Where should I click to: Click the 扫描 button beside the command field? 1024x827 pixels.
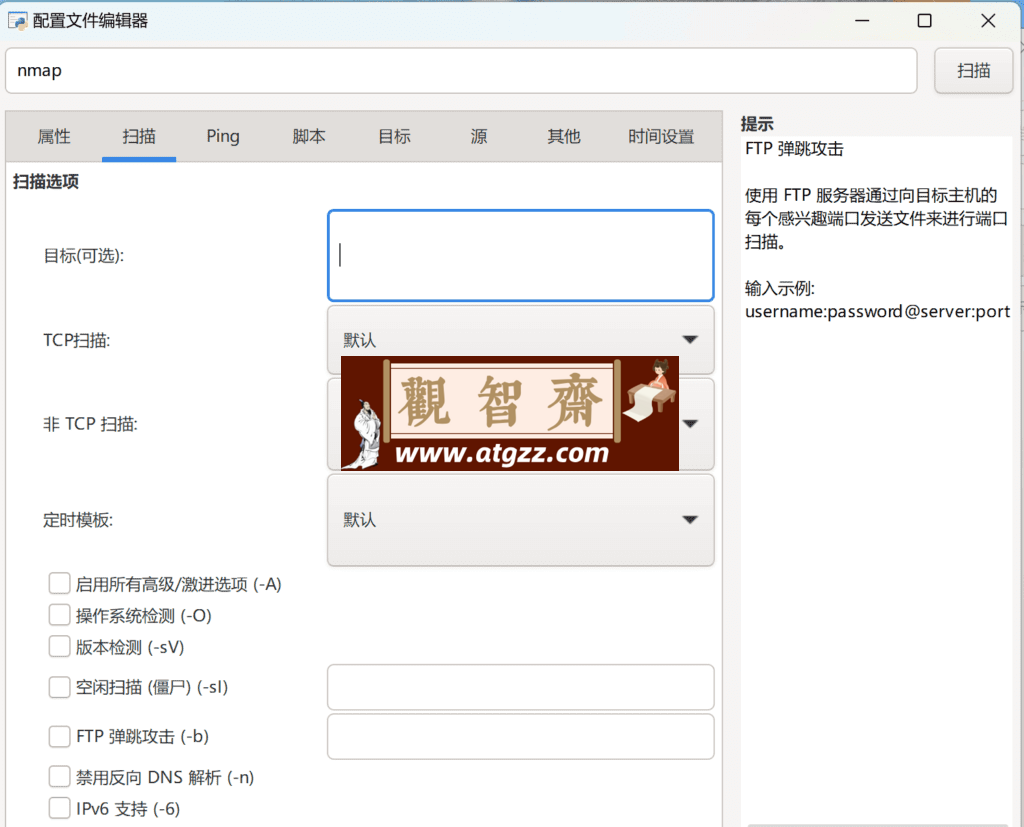974,71
